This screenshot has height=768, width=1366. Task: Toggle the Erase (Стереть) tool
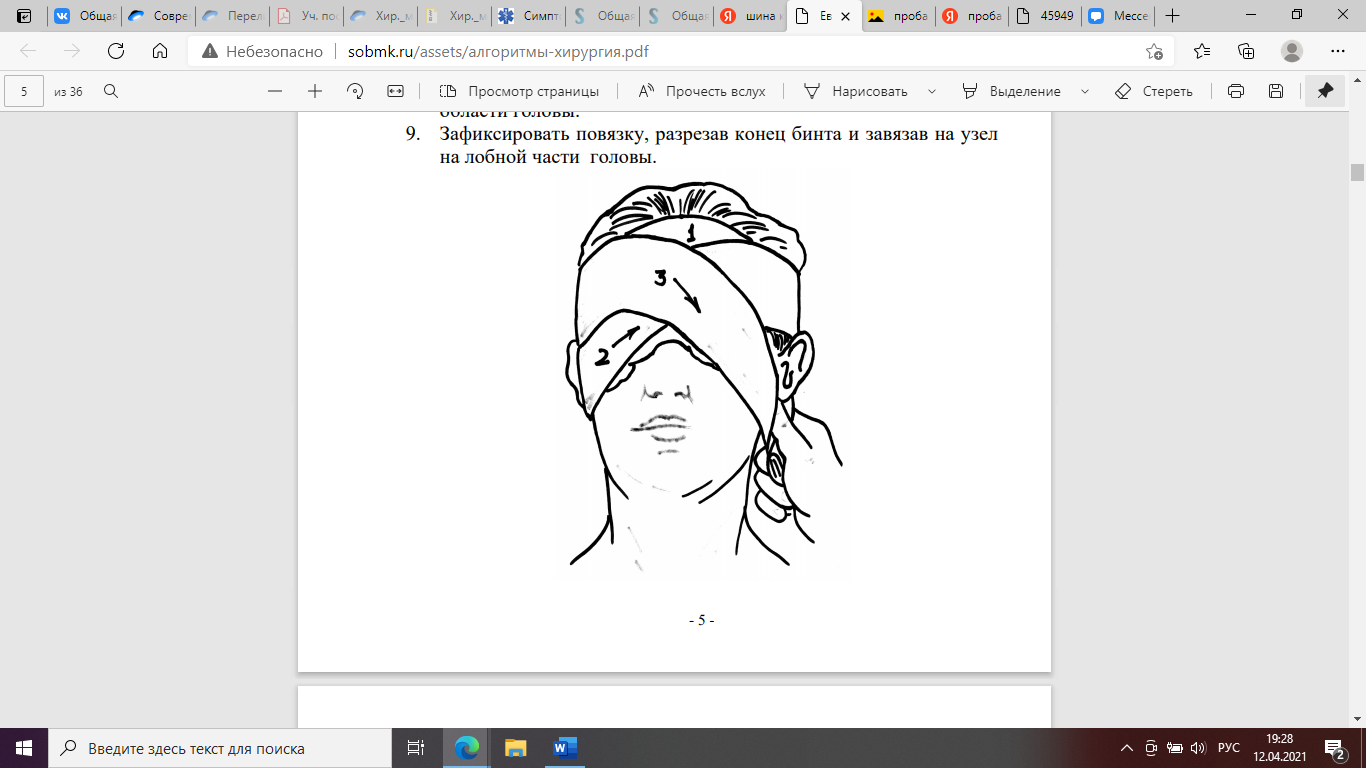point(1154,91)
